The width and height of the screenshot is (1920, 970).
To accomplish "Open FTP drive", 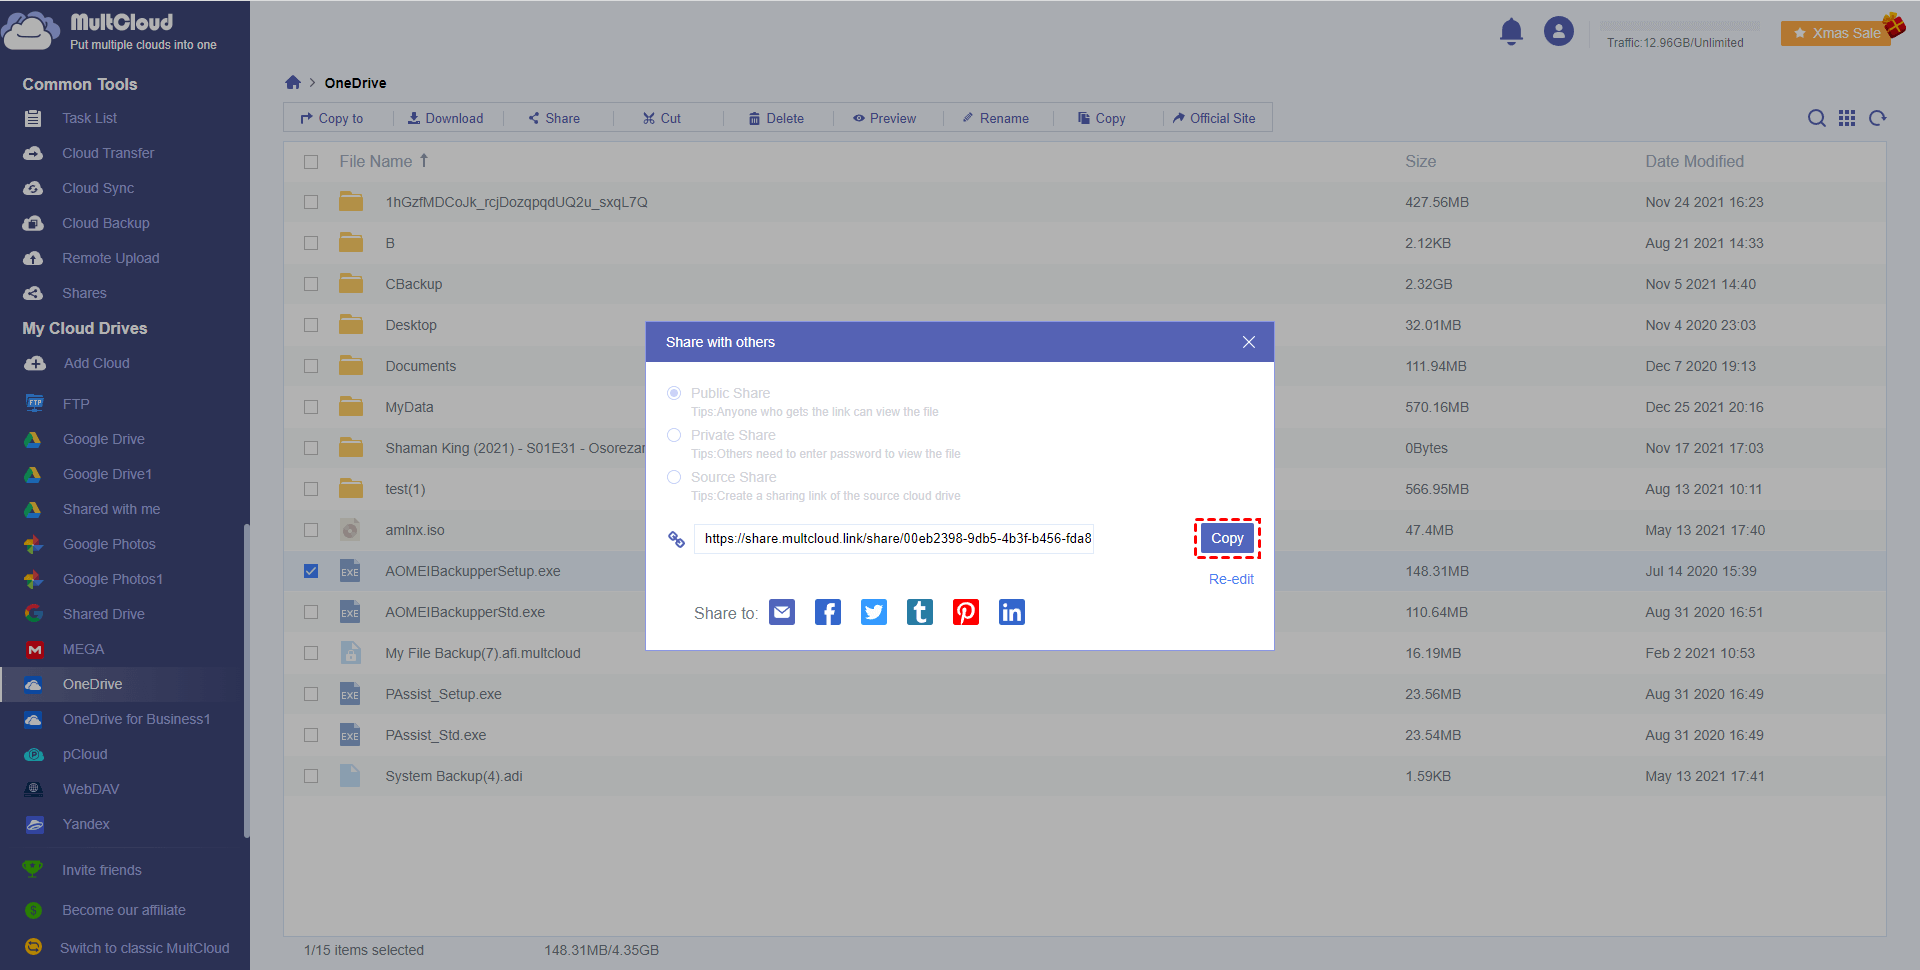I will [76, 404].
